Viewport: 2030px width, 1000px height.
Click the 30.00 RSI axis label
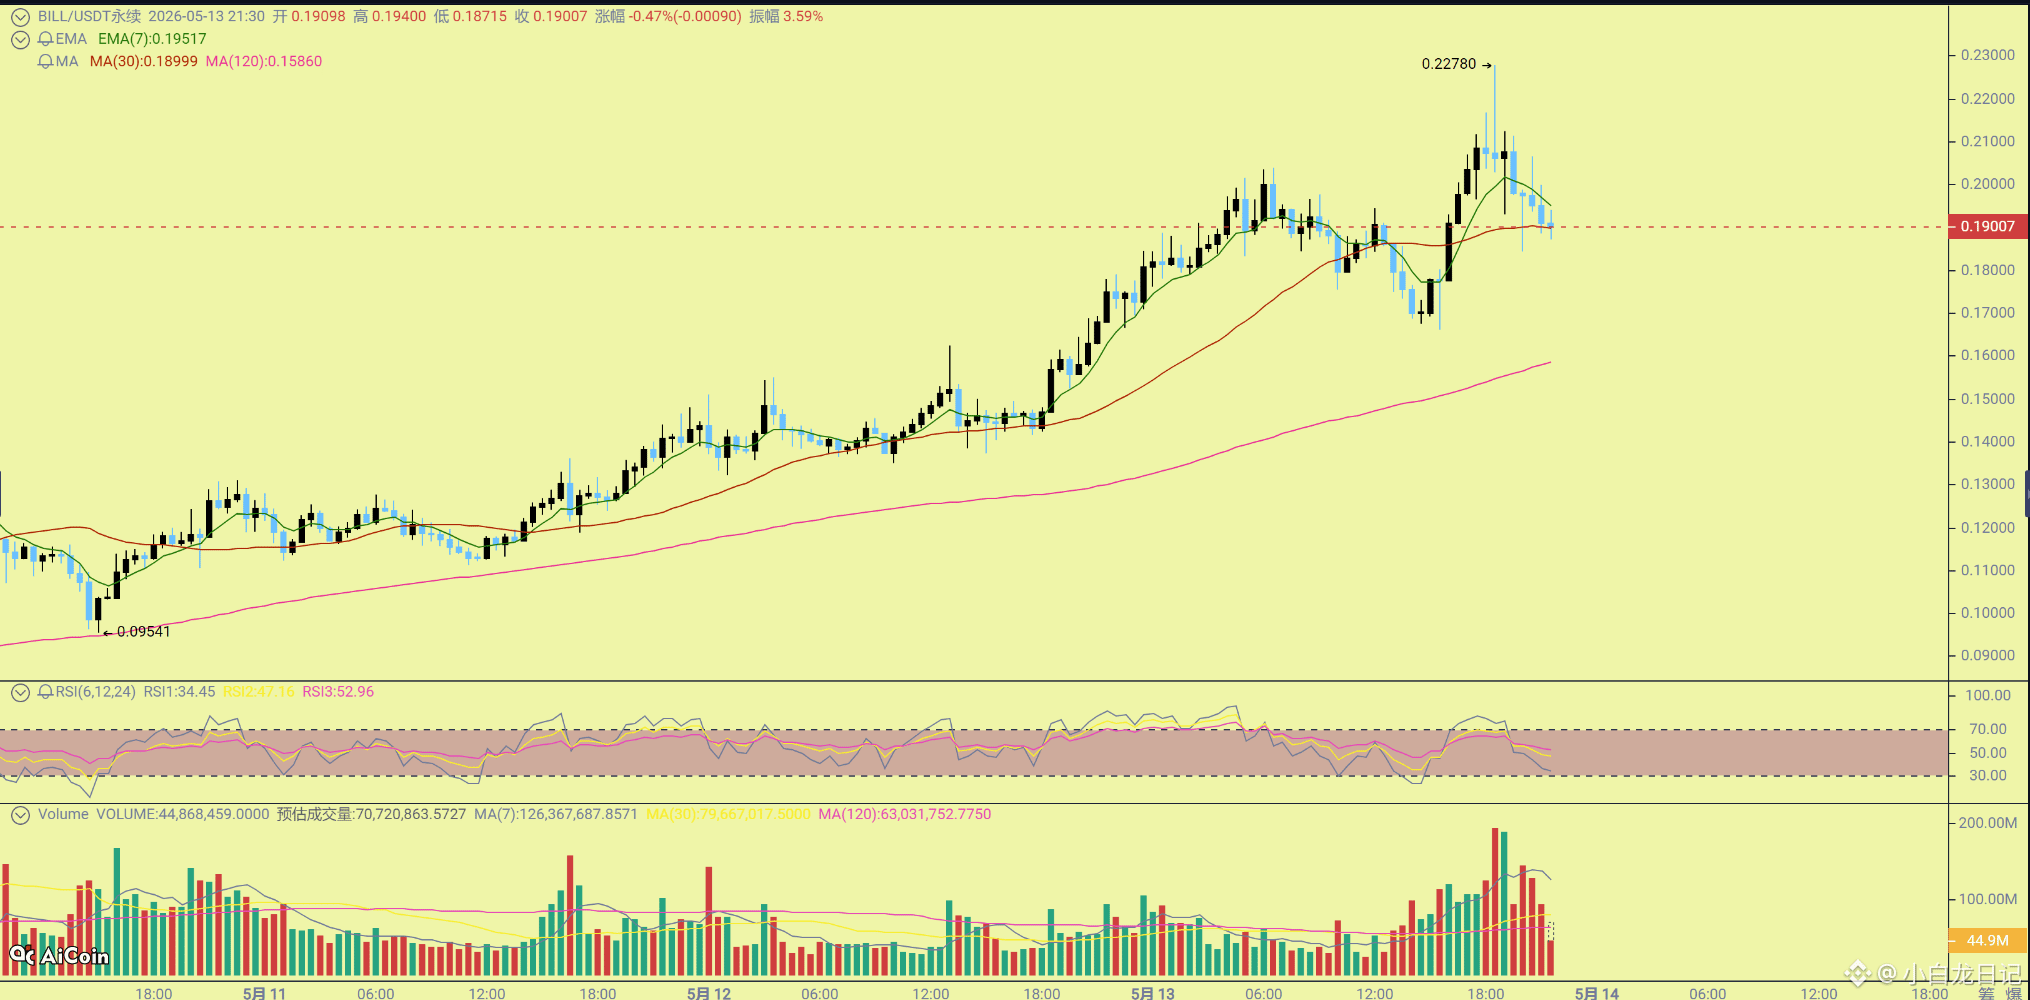[x=1988, y=776]
